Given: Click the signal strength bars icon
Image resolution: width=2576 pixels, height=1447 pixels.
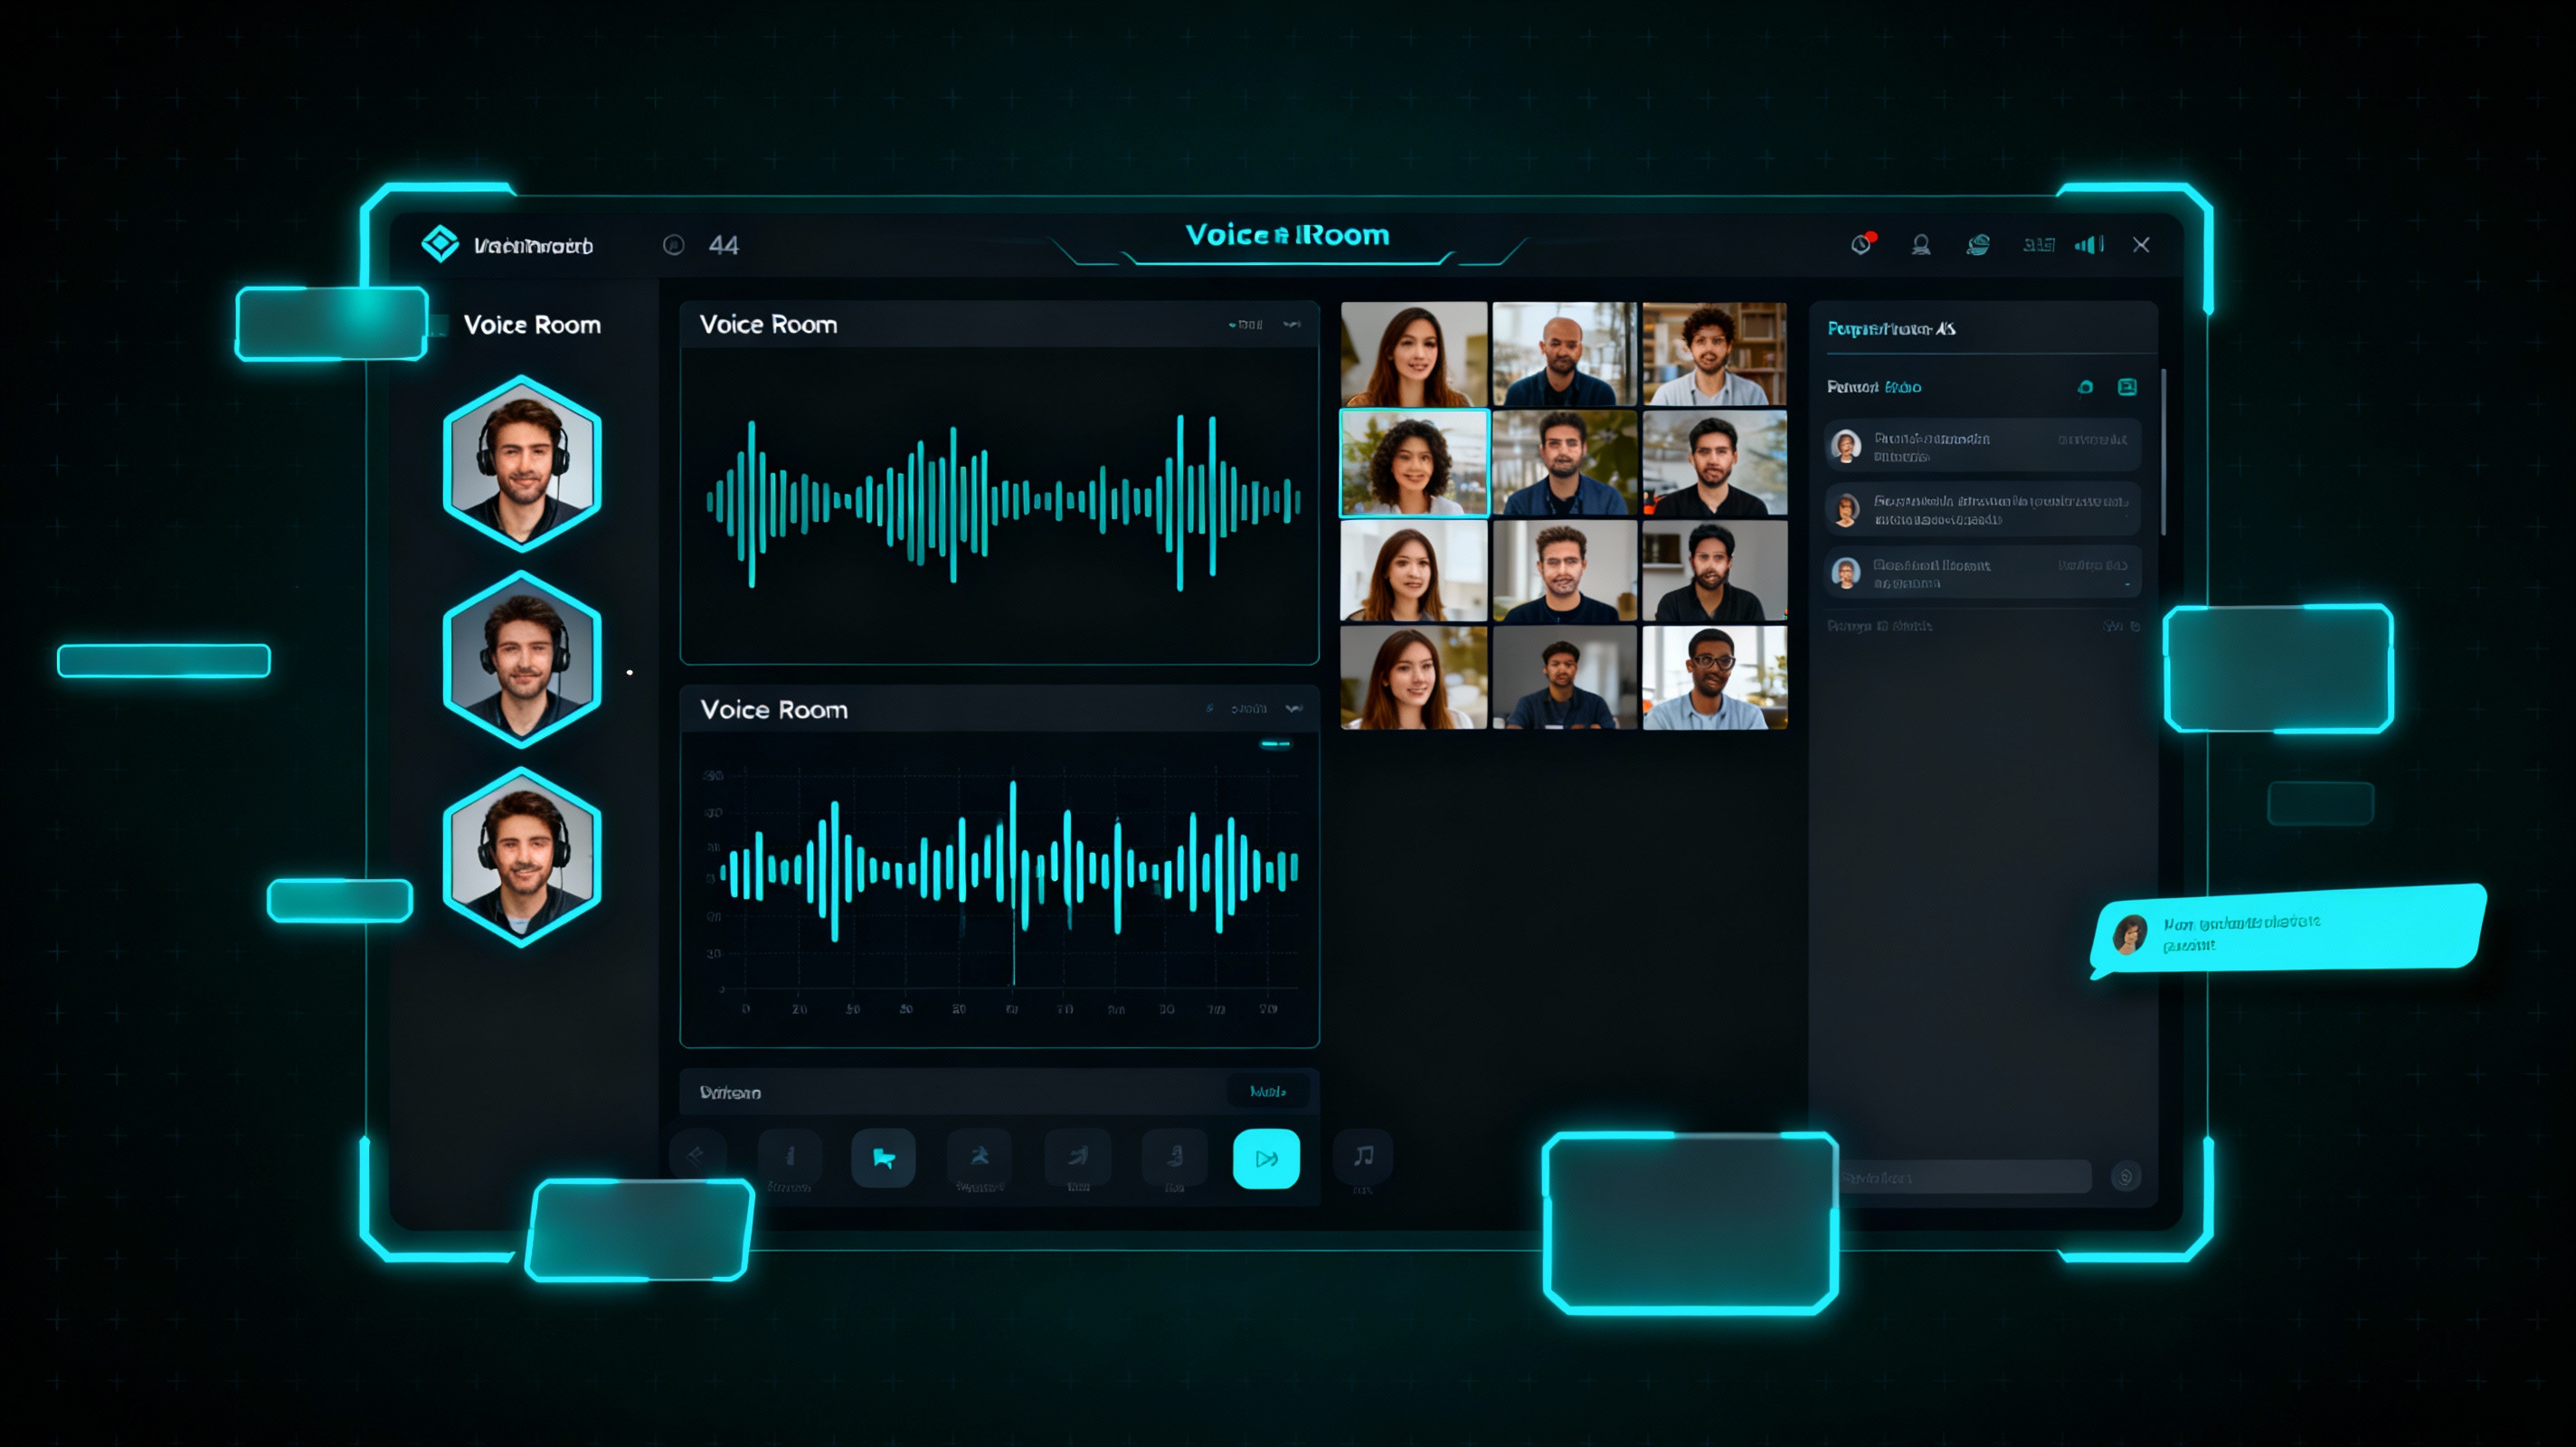Looking at the screenshot, I should pyautogui.click(x=2089, y=245).
